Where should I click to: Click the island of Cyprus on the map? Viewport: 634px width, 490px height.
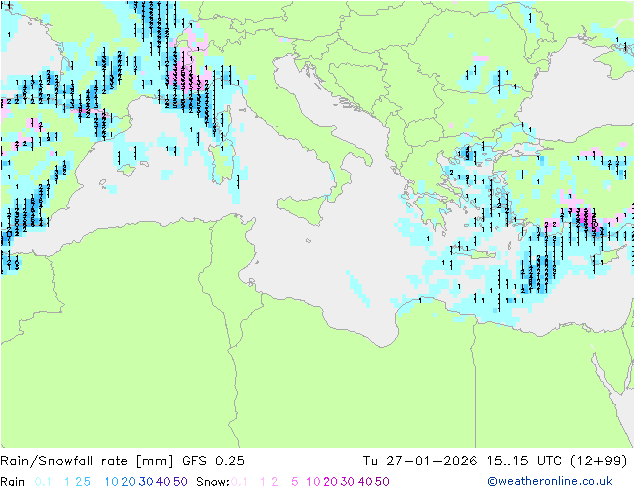pos(611,253)
